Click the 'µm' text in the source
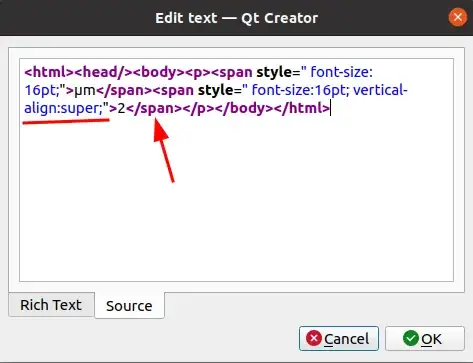The width and height of the screenshot is (473, 363). coord(85,91)
